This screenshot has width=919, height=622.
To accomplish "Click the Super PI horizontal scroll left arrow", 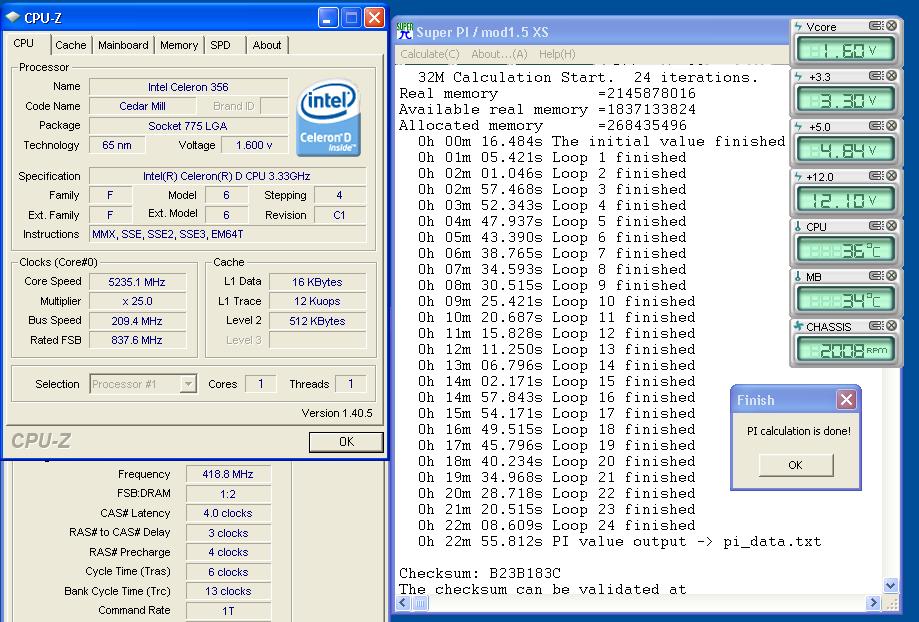I will 403,602.
